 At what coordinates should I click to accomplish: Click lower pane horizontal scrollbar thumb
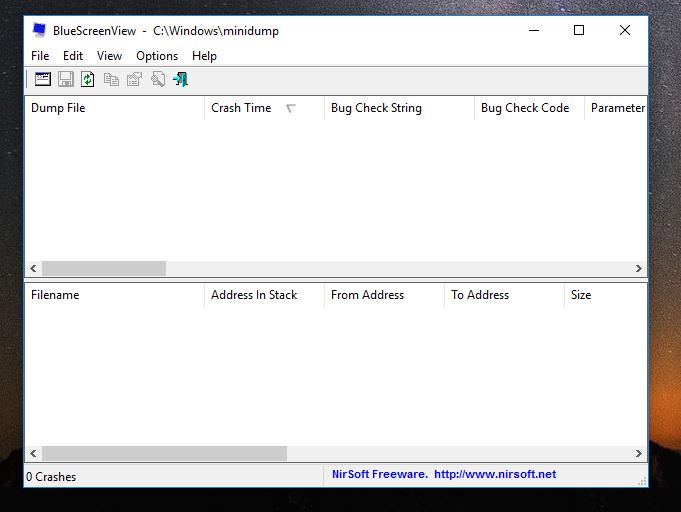click(164, 453)
